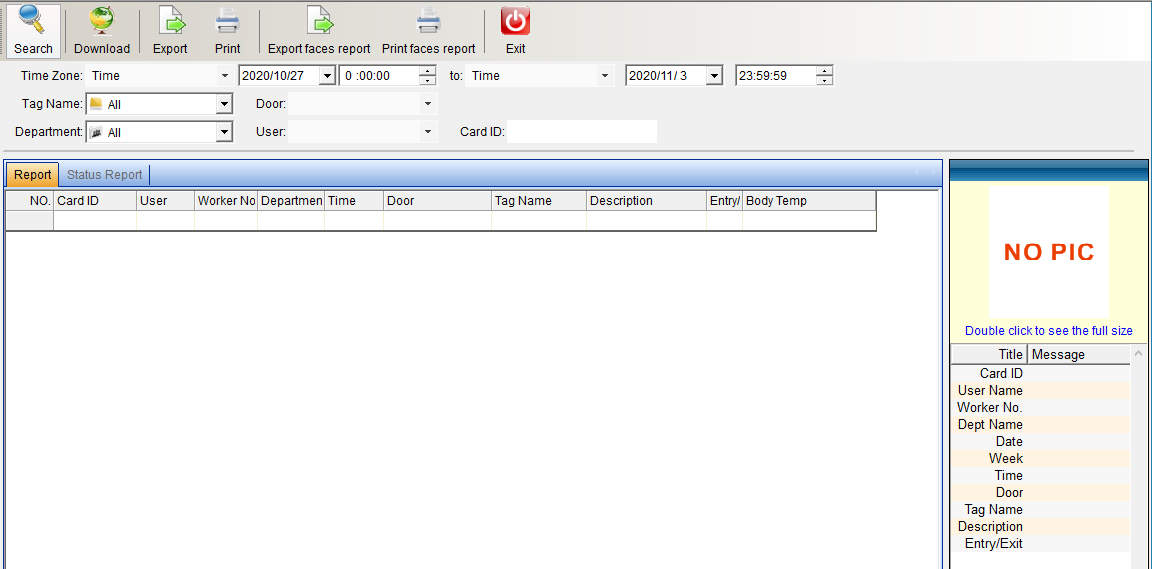This screenshot has width=1152, height=569.
Task: Click the NO PIC thumbnail image
Action: tap(1048, 252)
